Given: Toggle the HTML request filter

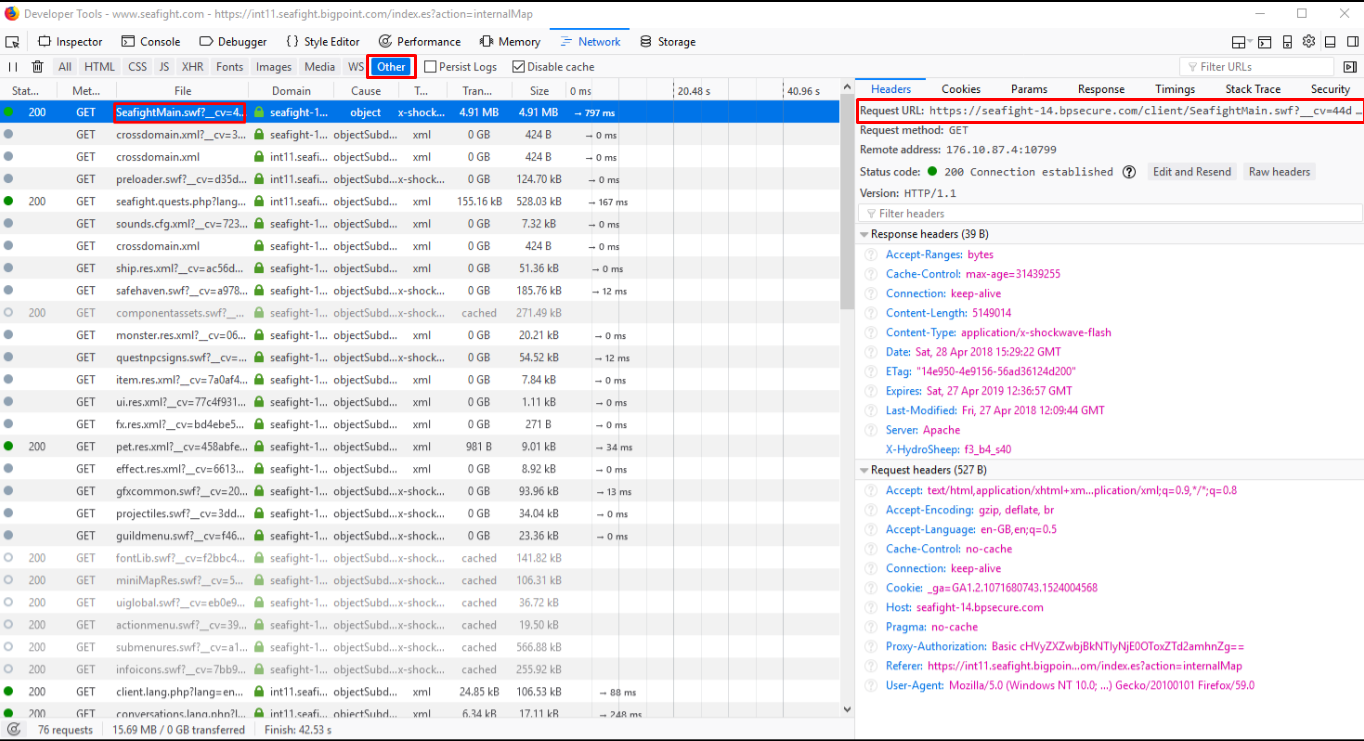Looking at the screenshot, I should tap(99, 67).
